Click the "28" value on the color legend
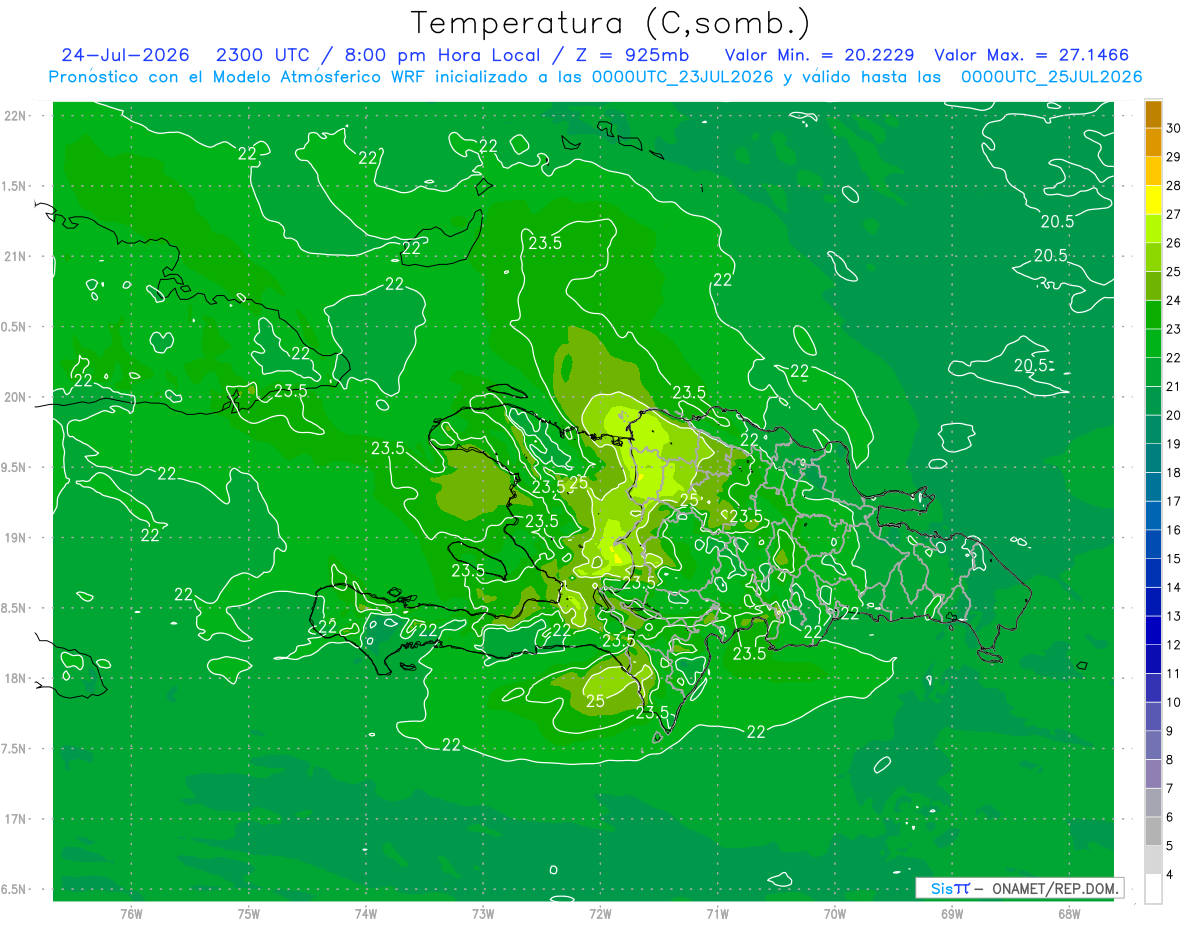The height and width of the screenshot is (927, 1200). click(1173, 186)
